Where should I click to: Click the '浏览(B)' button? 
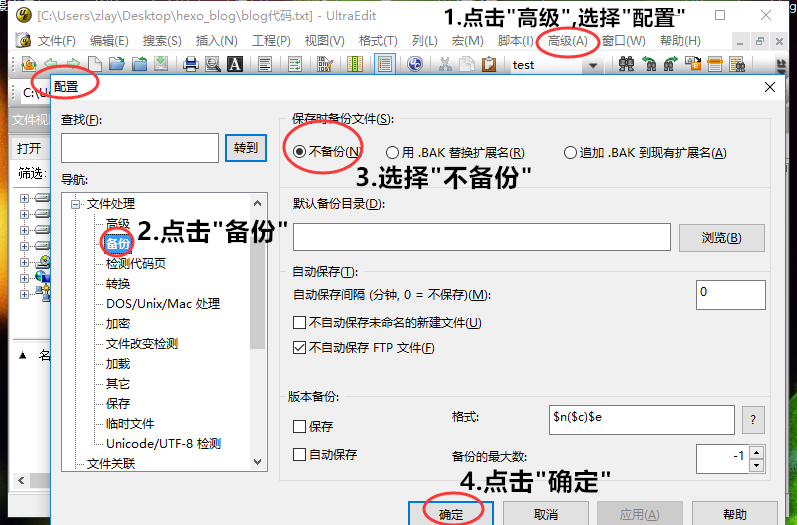722,238
